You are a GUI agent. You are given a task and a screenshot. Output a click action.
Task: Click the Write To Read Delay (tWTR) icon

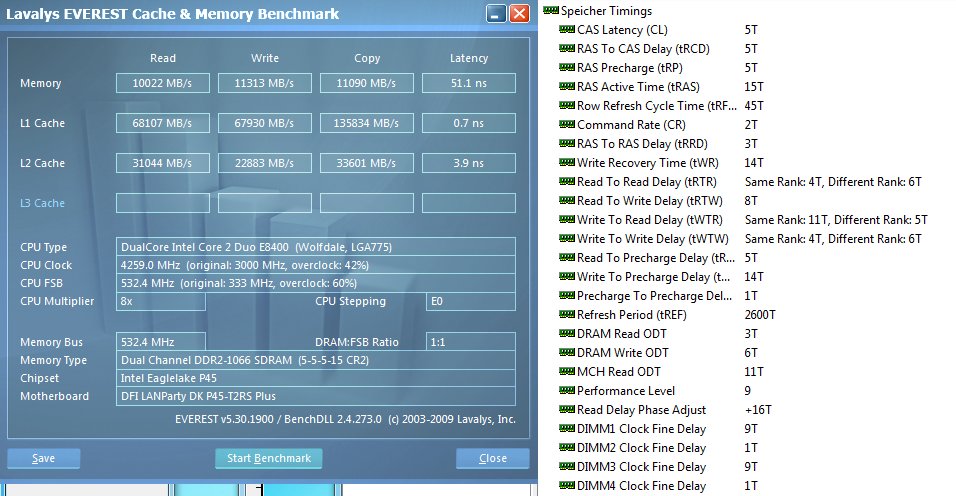[567, 219]
